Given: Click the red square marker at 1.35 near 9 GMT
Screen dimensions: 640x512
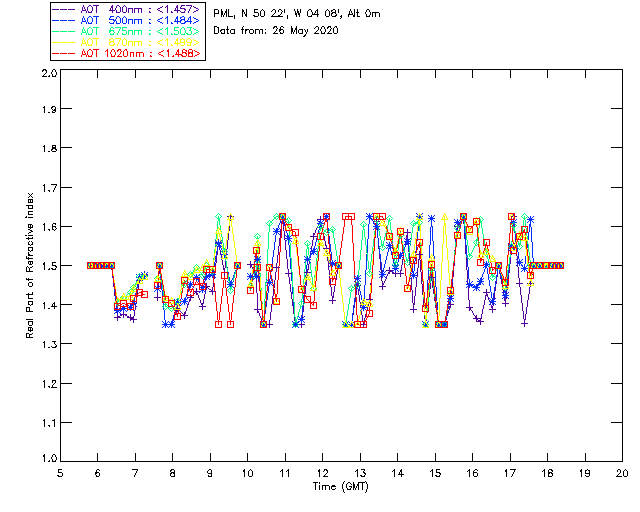Looking at the screenshot, I should point(218,325).
